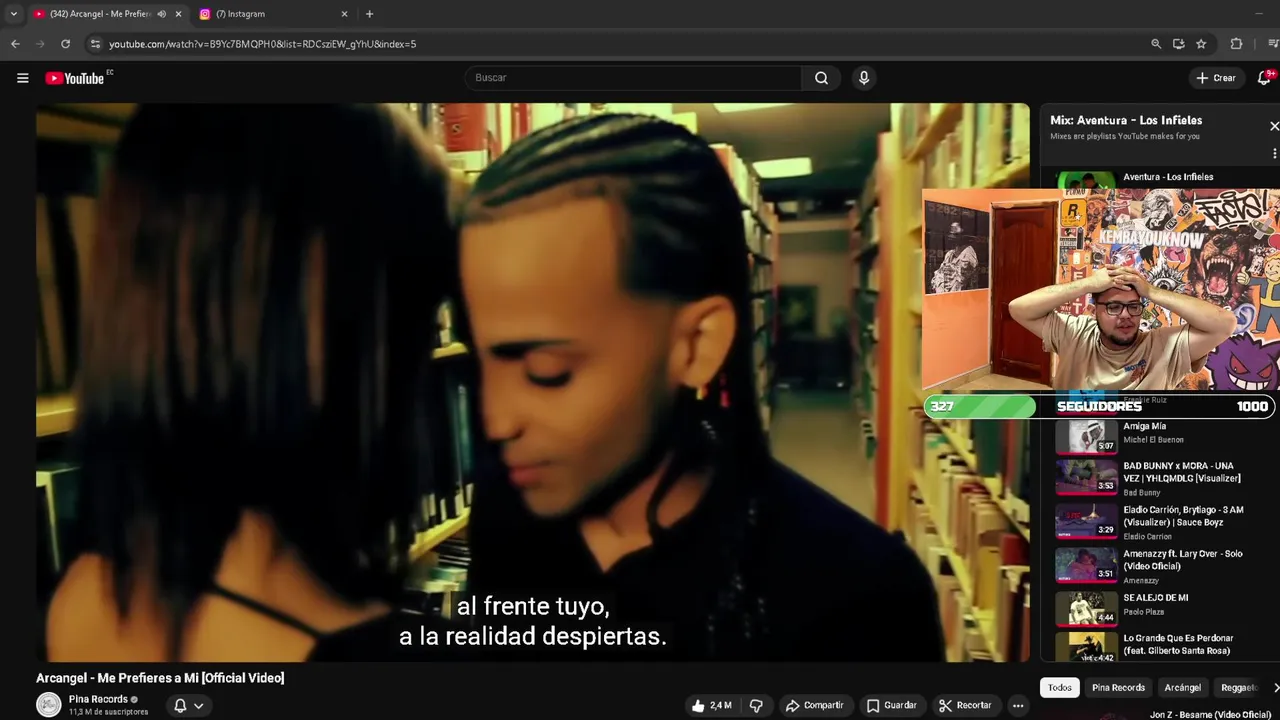1280x720 pixels.
Task: Open more actions three-dot menu under video
Action: pos(1018,705)
